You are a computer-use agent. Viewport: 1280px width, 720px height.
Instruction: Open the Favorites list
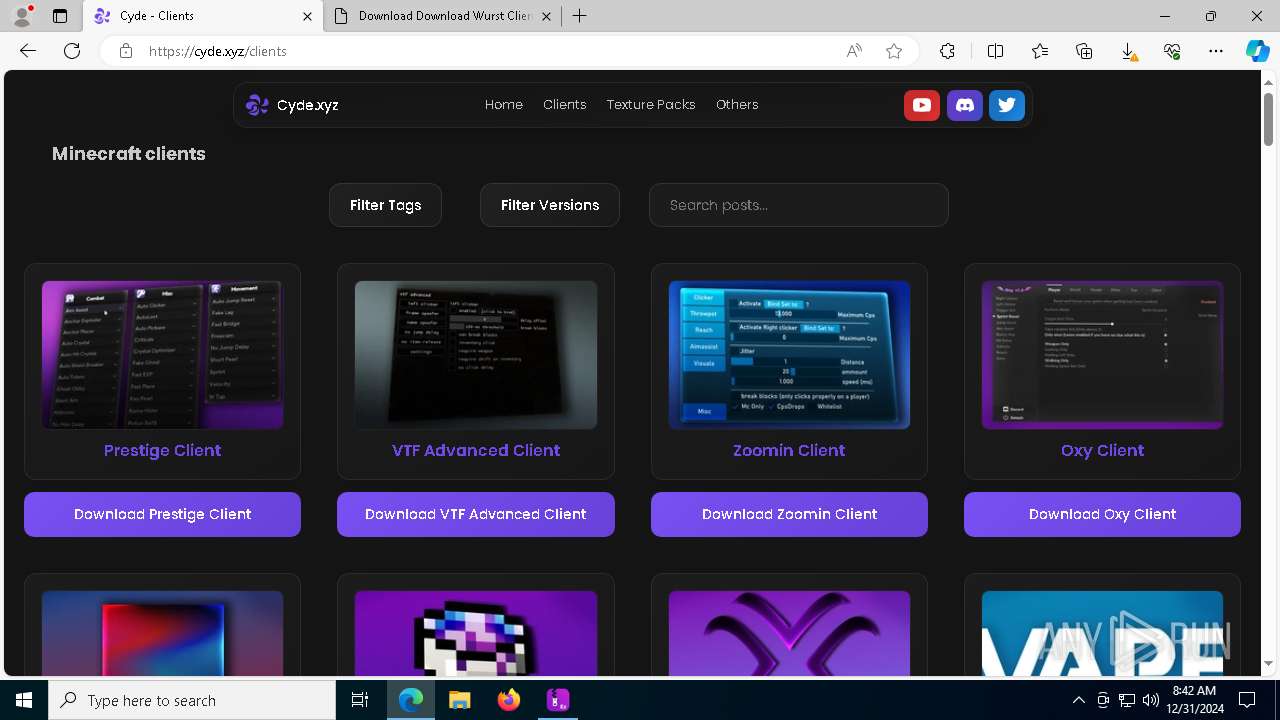click(x=1040, y=51)
